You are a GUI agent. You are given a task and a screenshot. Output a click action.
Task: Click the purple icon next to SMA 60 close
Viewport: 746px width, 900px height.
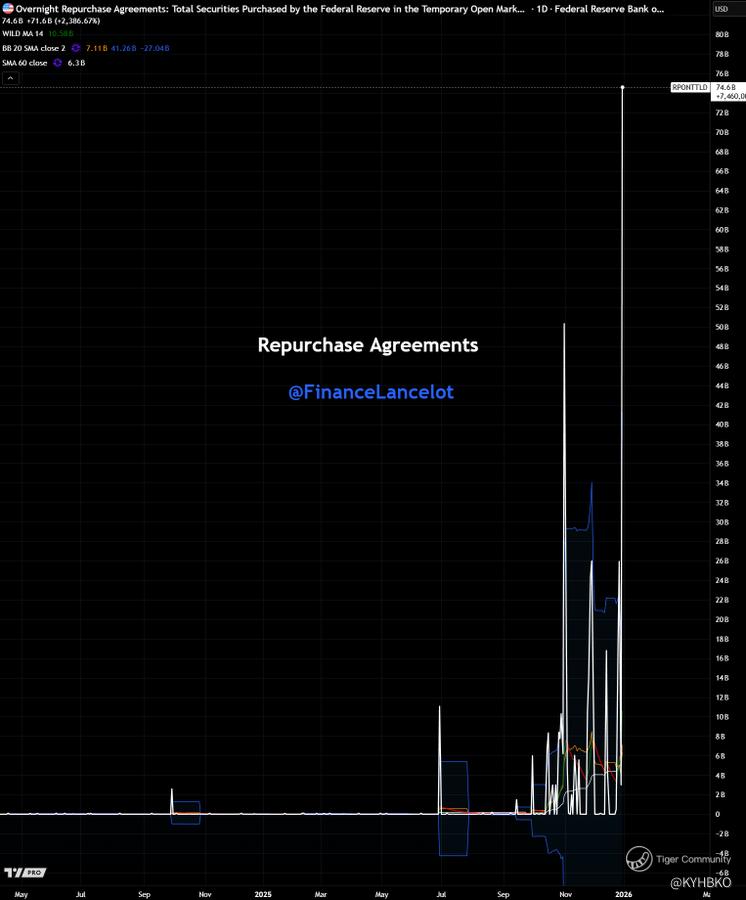point(57,63)
